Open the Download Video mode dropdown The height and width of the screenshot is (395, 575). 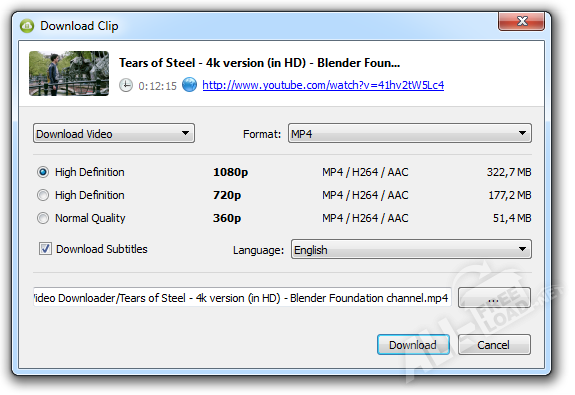(x=114, y=133)
